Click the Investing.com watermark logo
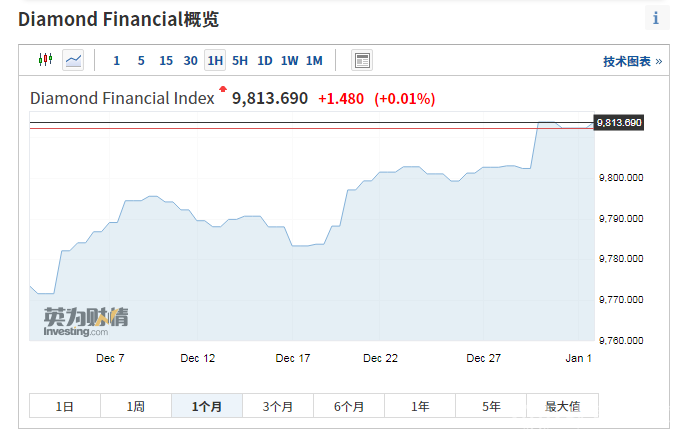 tap(85, 321)
